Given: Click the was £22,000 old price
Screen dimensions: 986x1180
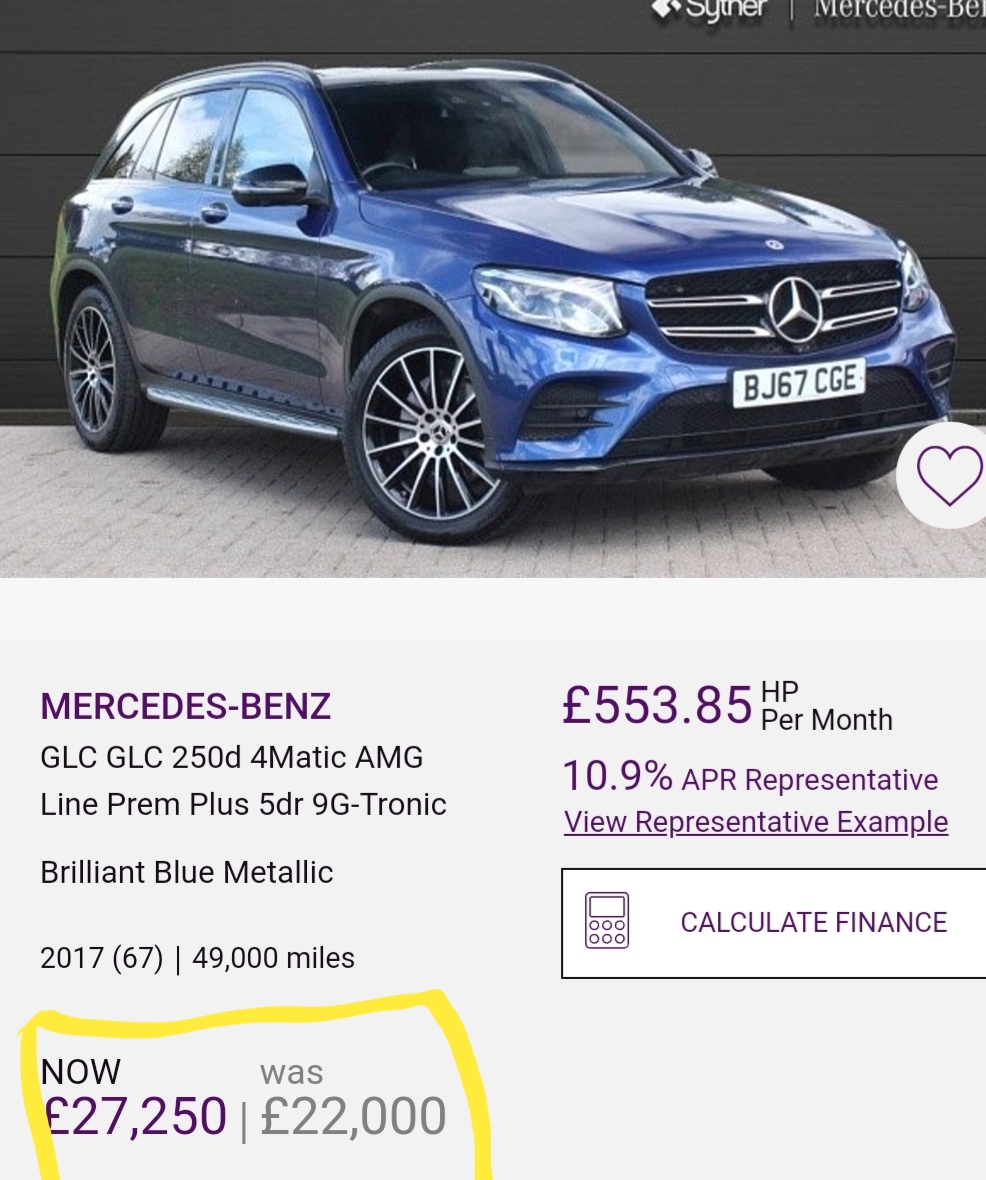Looking at the screenshot, I should tap(353, 1099).
